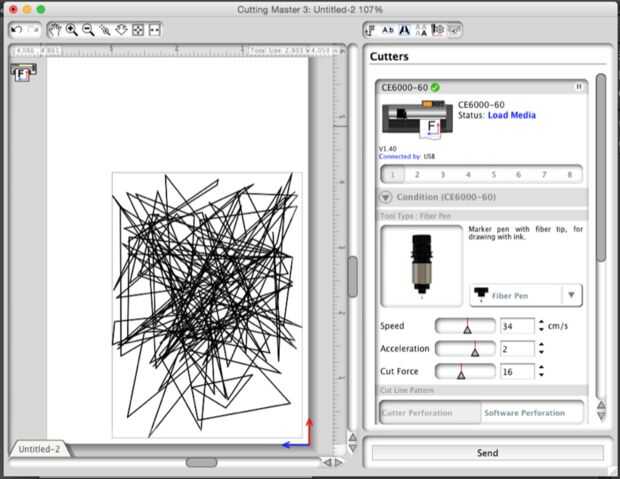Switch to Cutter Perforation mode

430,413
